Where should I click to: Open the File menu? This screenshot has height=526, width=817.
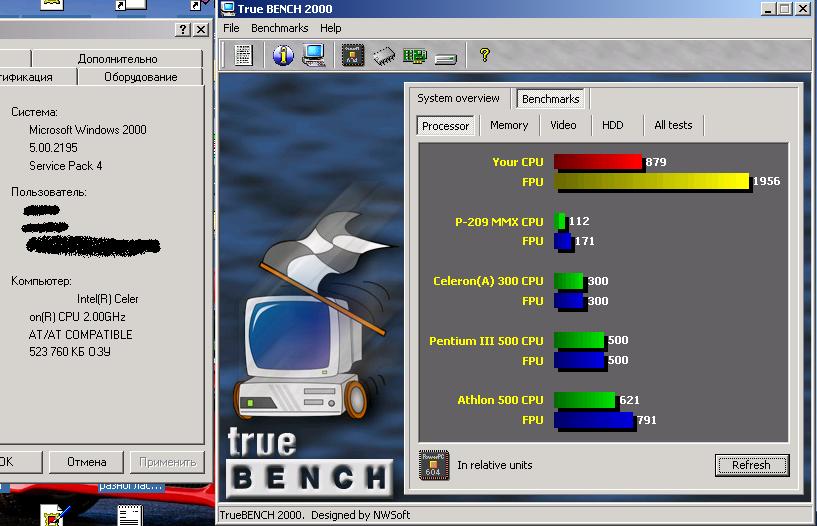click(231, 28)
